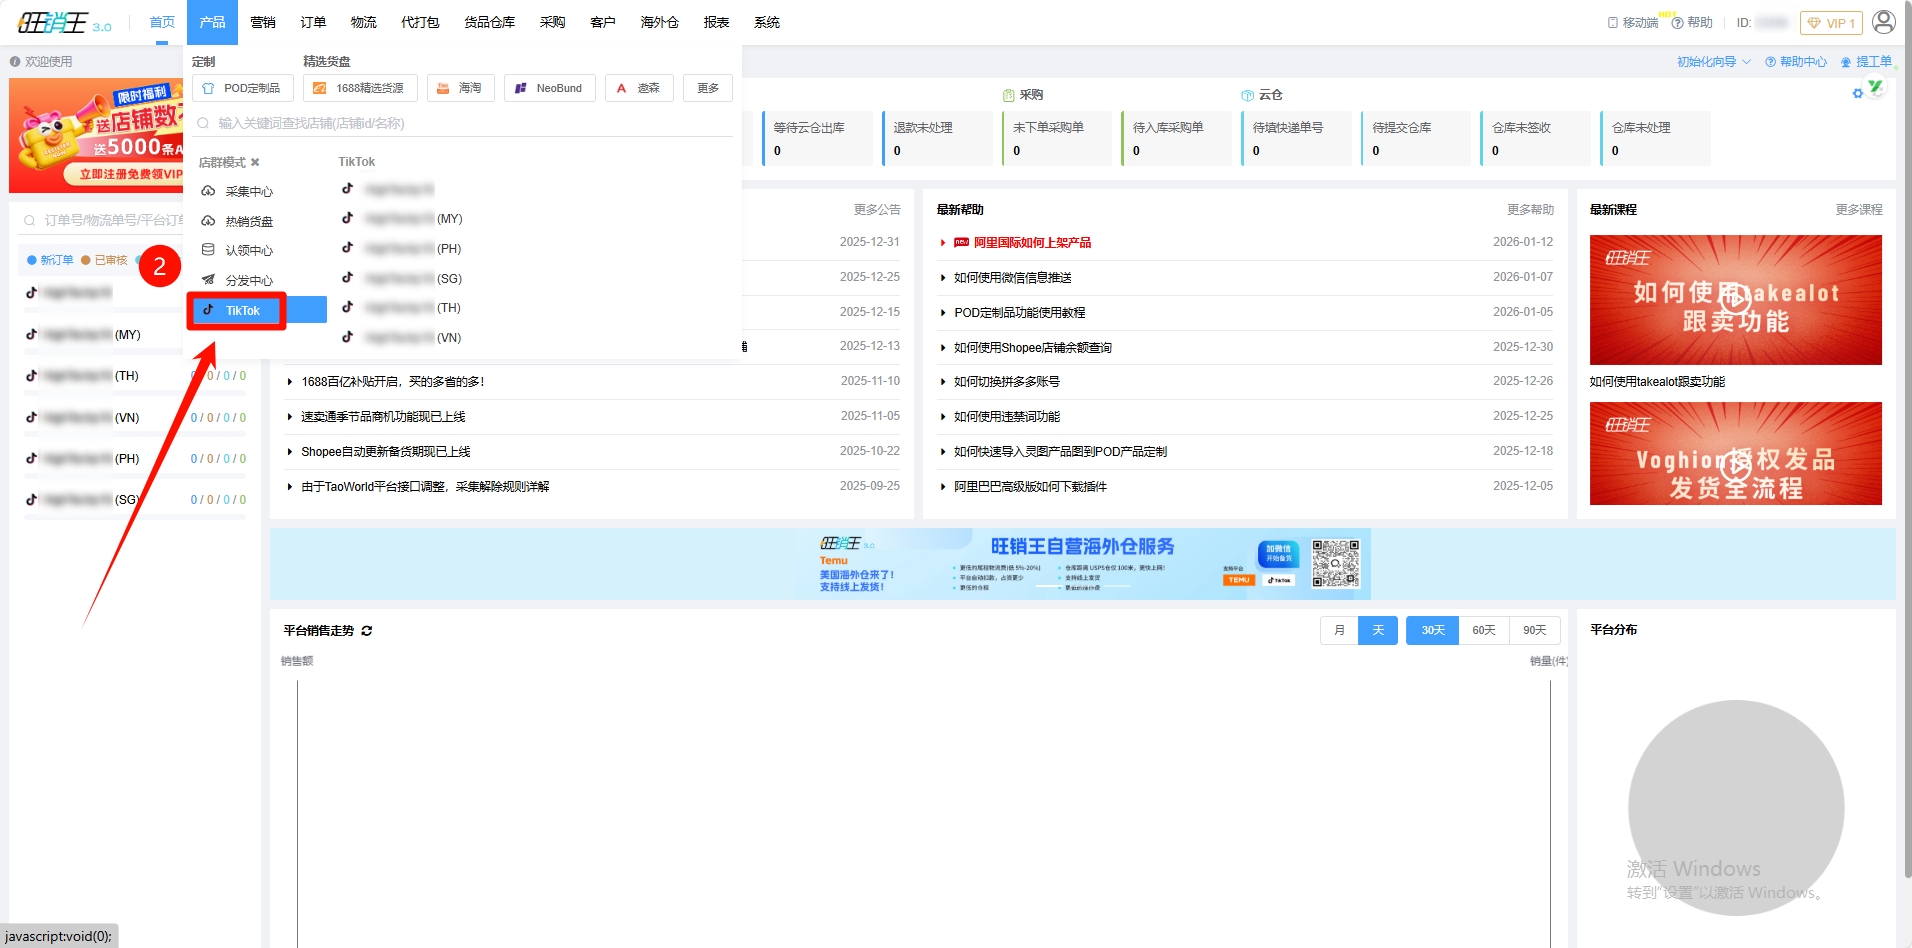Expand the 初始化向导 dropdown
Screen dimensions: 1912x948
point(1713,62)
